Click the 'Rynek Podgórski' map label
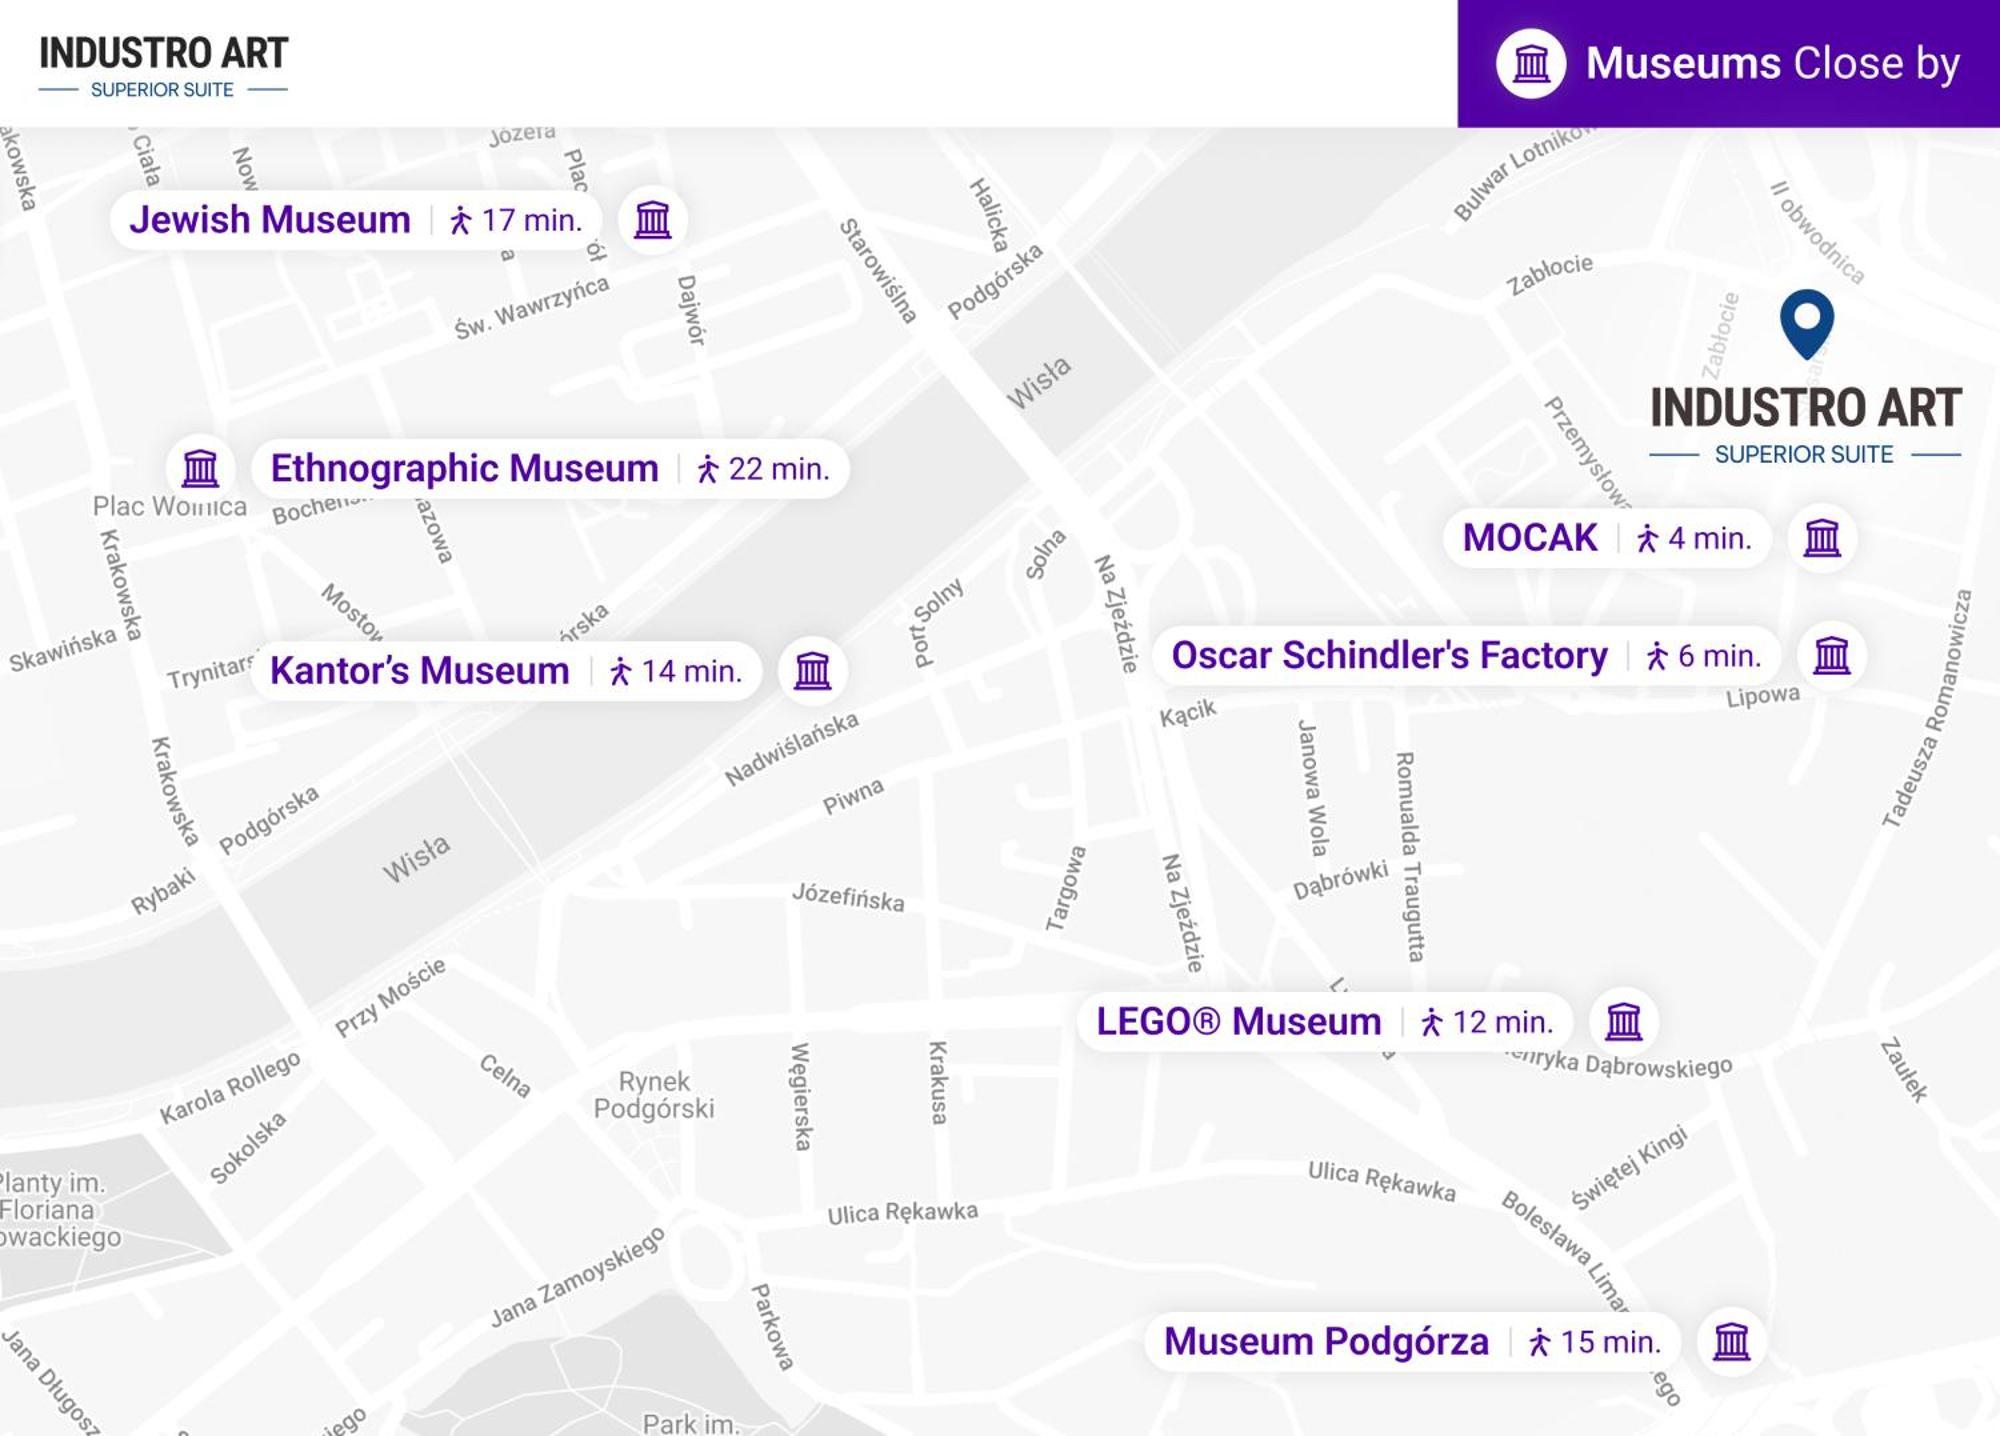The width and height of the screenshot is (2000, 1436). point(654,1095)
